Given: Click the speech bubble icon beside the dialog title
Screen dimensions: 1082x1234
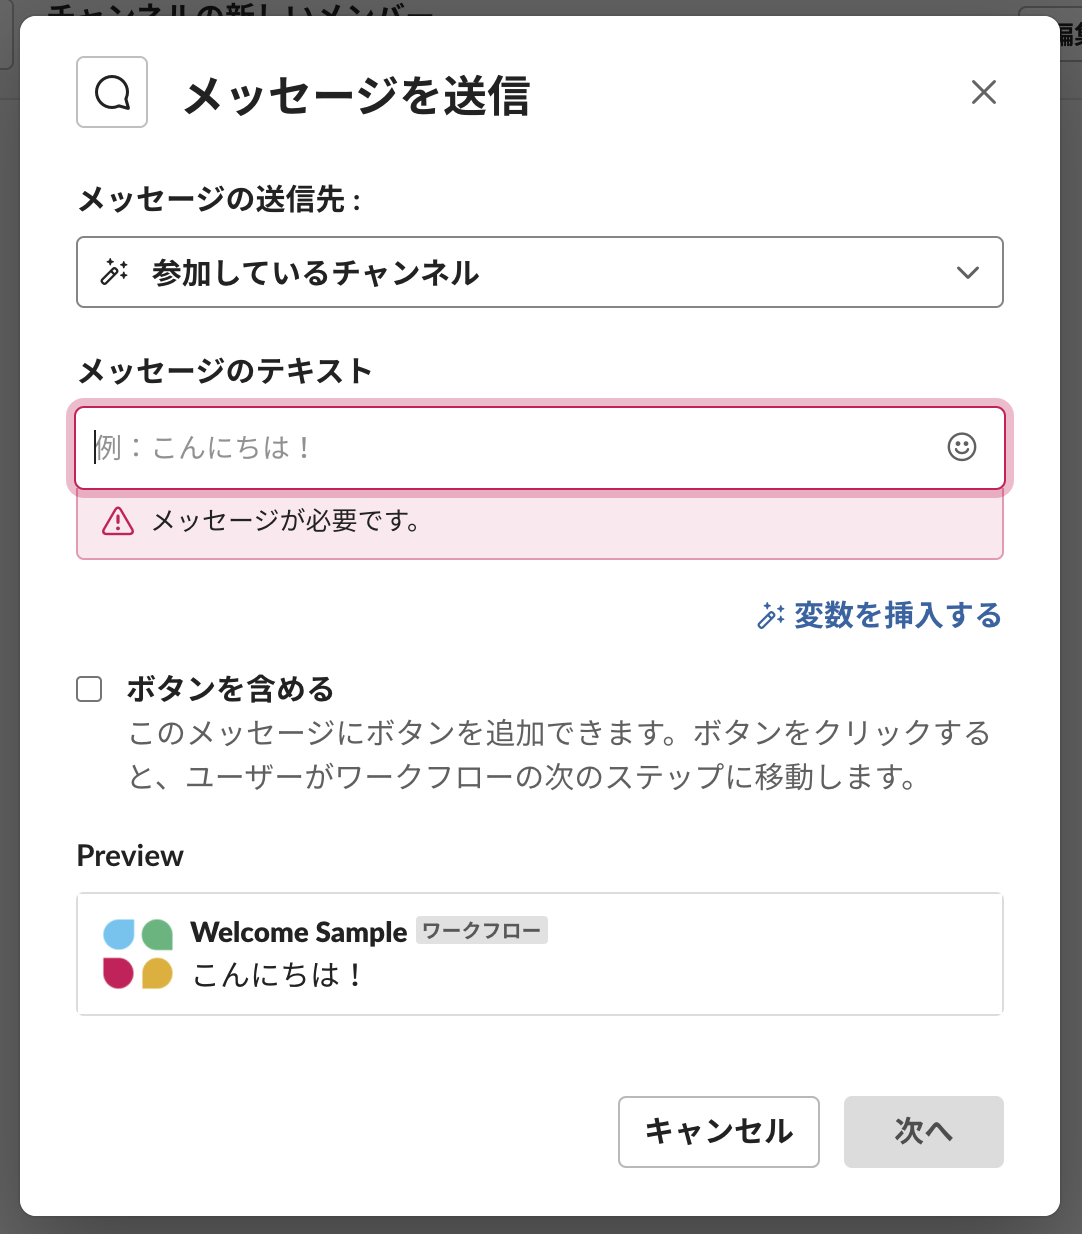Looking at the screenshot, I should (112, 92).
